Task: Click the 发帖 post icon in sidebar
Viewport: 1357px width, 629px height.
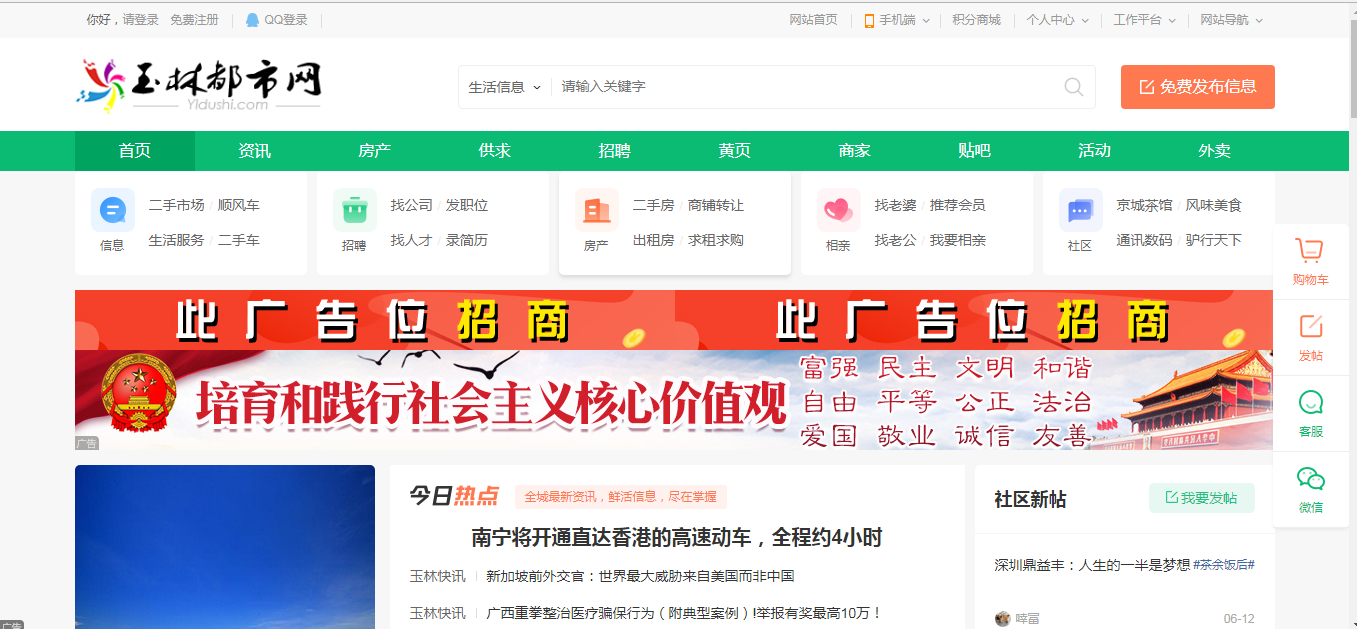Action: click(1310, 327)
